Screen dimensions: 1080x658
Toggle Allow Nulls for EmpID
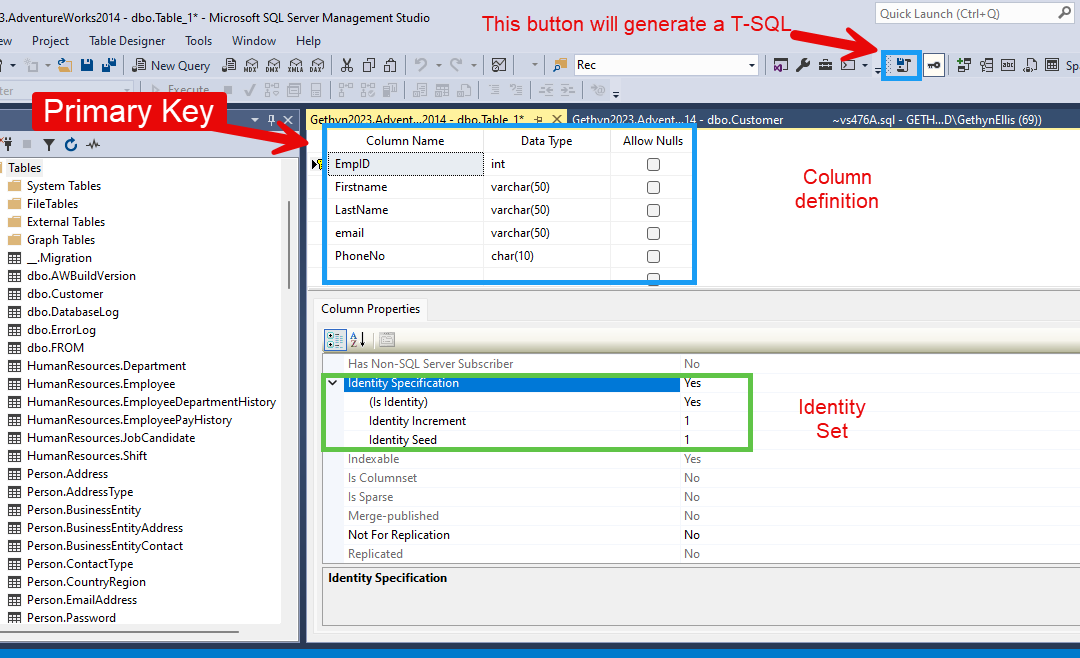(x=653, y=165)
